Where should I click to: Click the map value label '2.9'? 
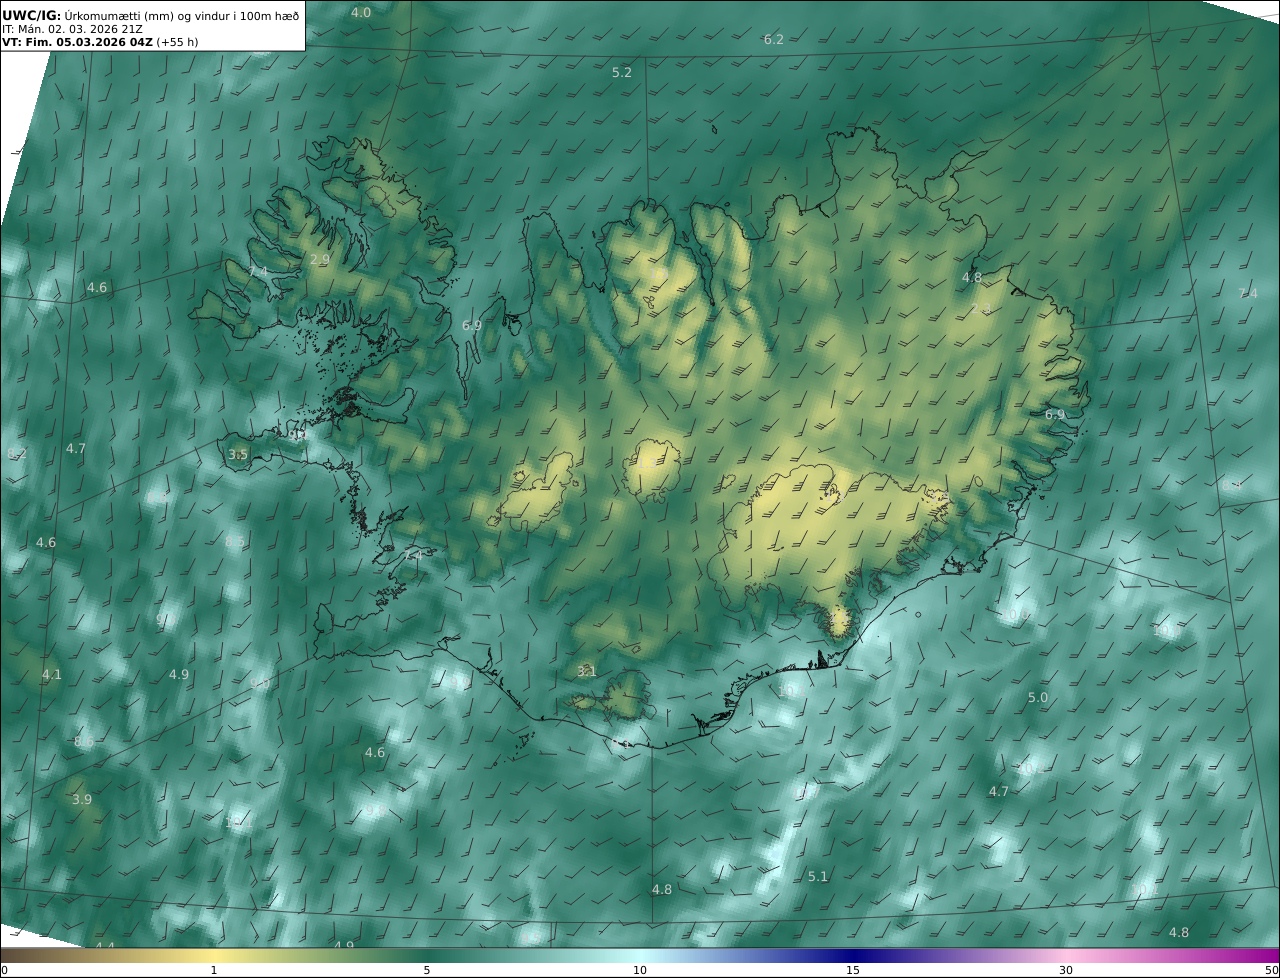(319, 260)
